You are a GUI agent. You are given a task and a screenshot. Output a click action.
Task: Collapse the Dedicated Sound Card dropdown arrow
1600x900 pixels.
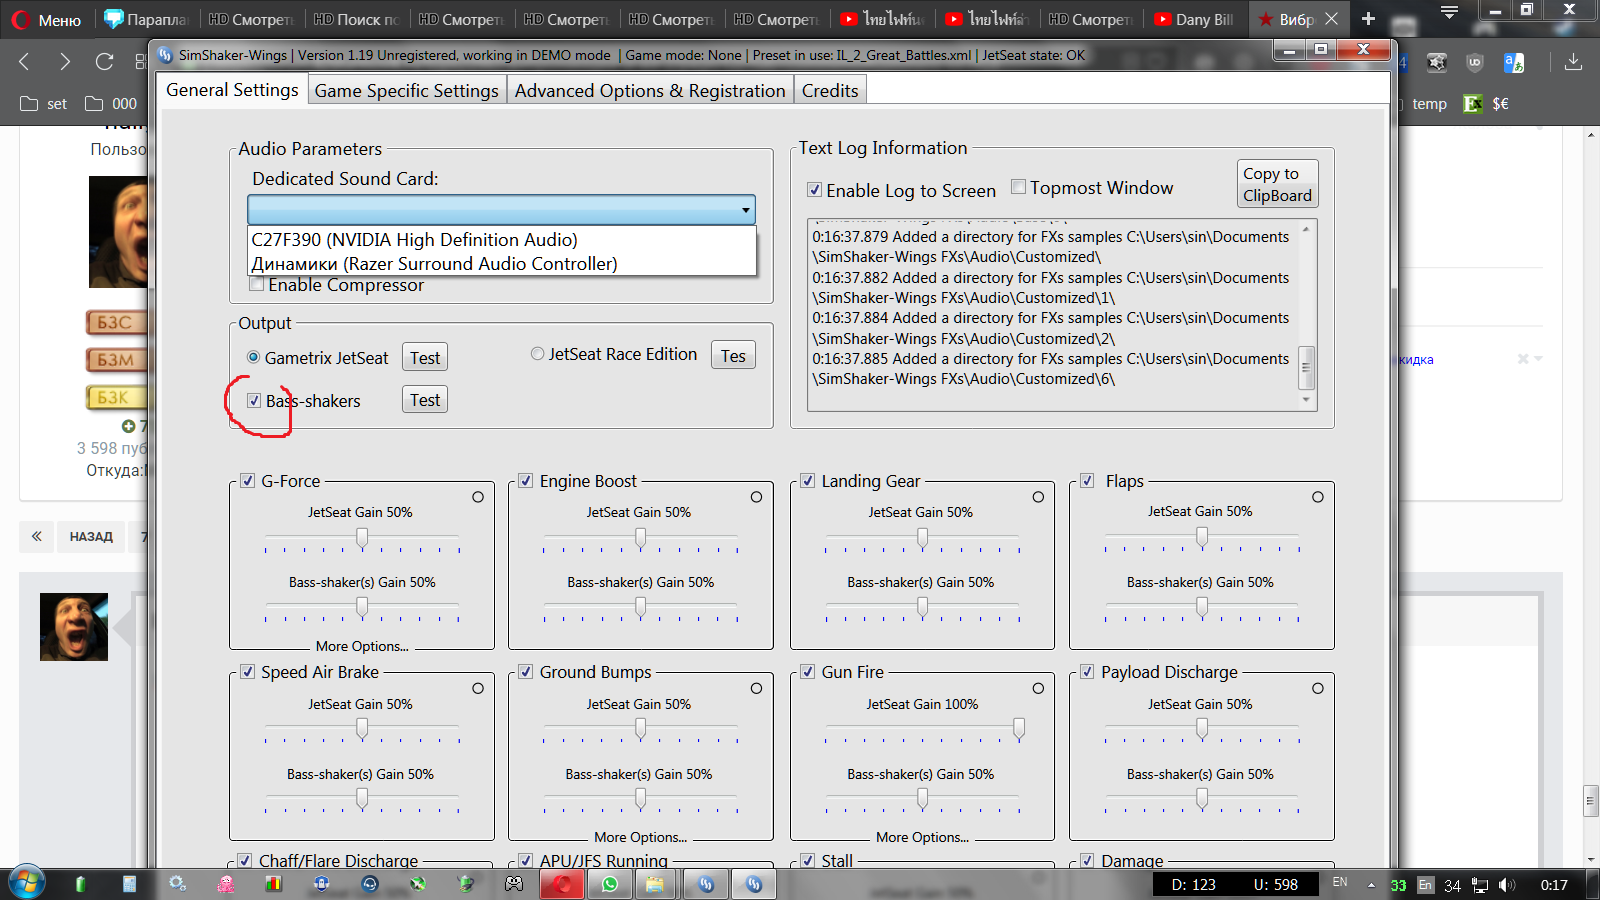(745, 210)
